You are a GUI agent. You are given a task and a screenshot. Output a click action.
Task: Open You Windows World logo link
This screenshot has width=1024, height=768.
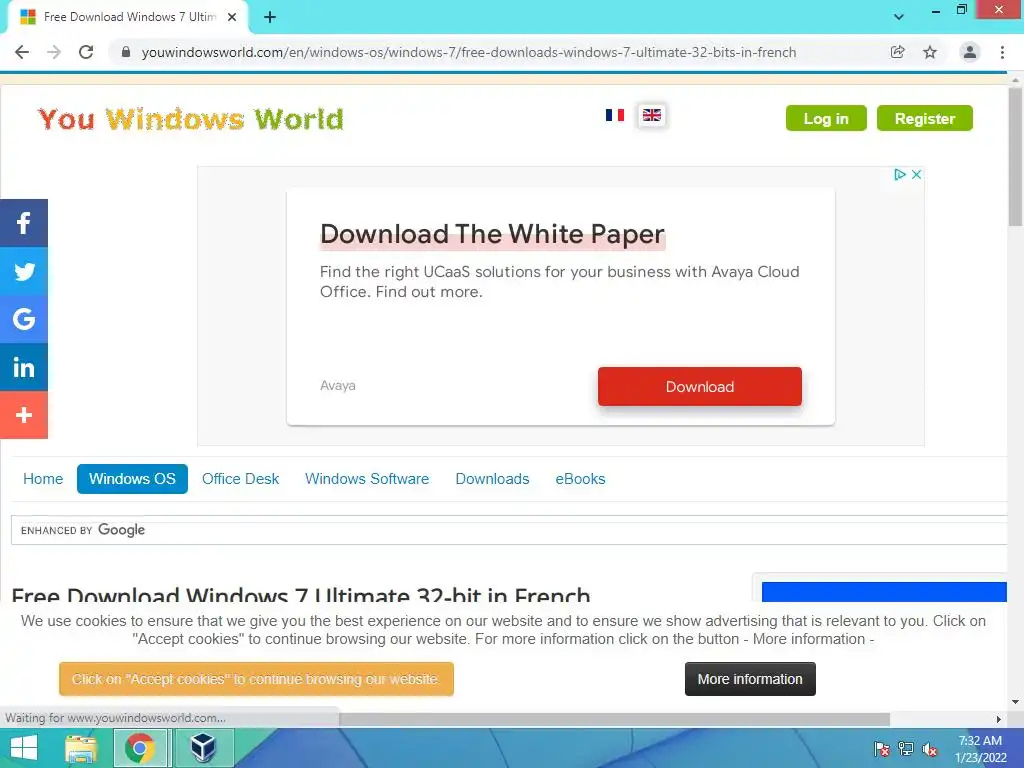[190, 120]
